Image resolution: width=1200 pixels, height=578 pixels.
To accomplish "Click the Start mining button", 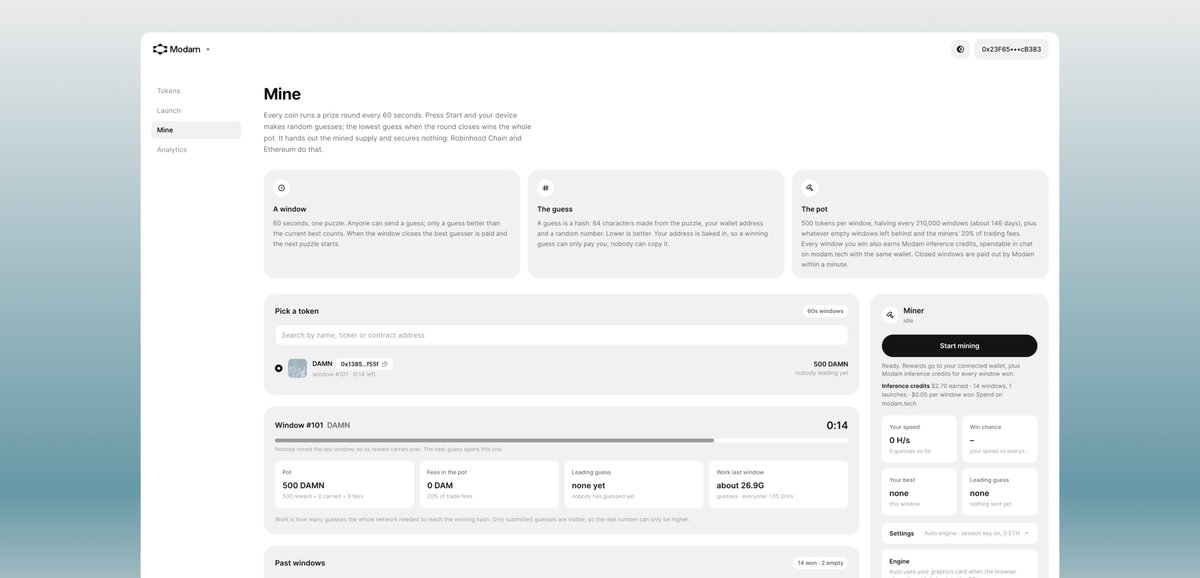I will pos(959,346).
